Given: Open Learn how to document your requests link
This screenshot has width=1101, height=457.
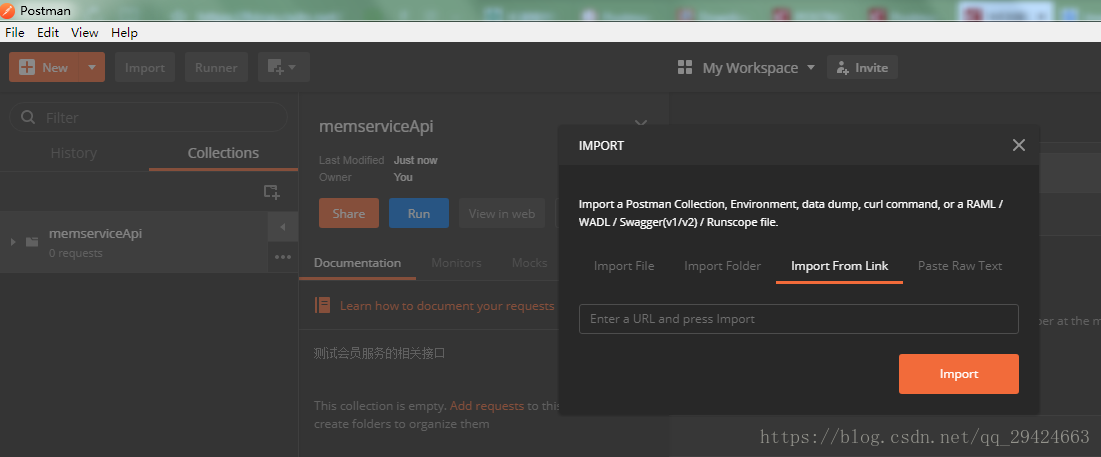Looking at the screenshot, I should 447,306.
